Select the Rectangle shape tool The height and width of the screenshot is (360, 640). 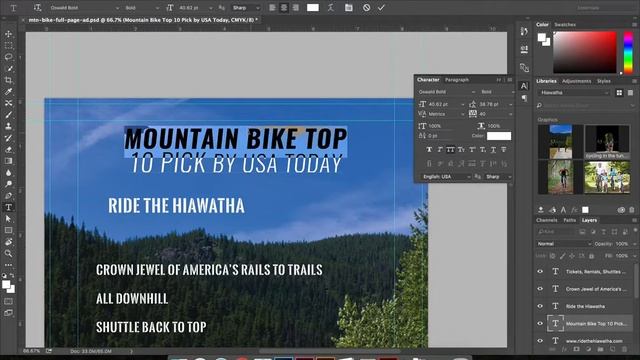click(x=8, y=230)
